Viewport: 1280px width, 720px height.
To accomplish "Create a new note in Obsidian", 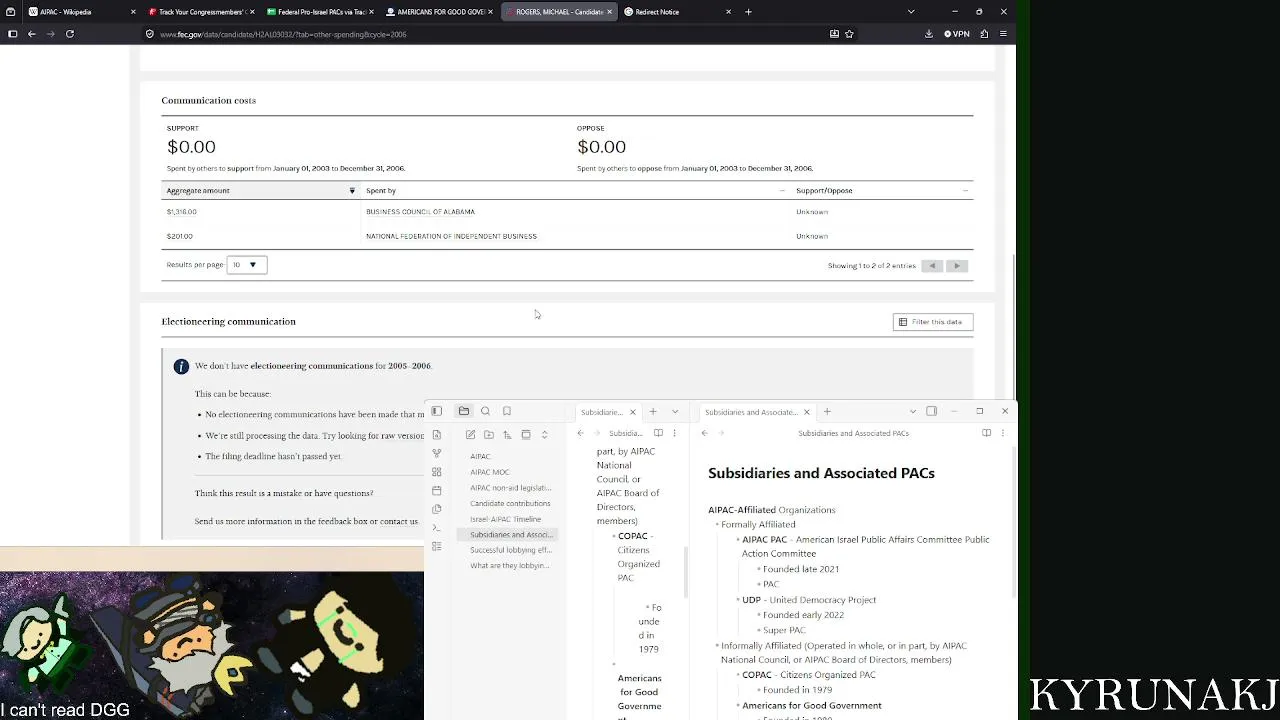I will pyautogui.click(x=470, y=434).
